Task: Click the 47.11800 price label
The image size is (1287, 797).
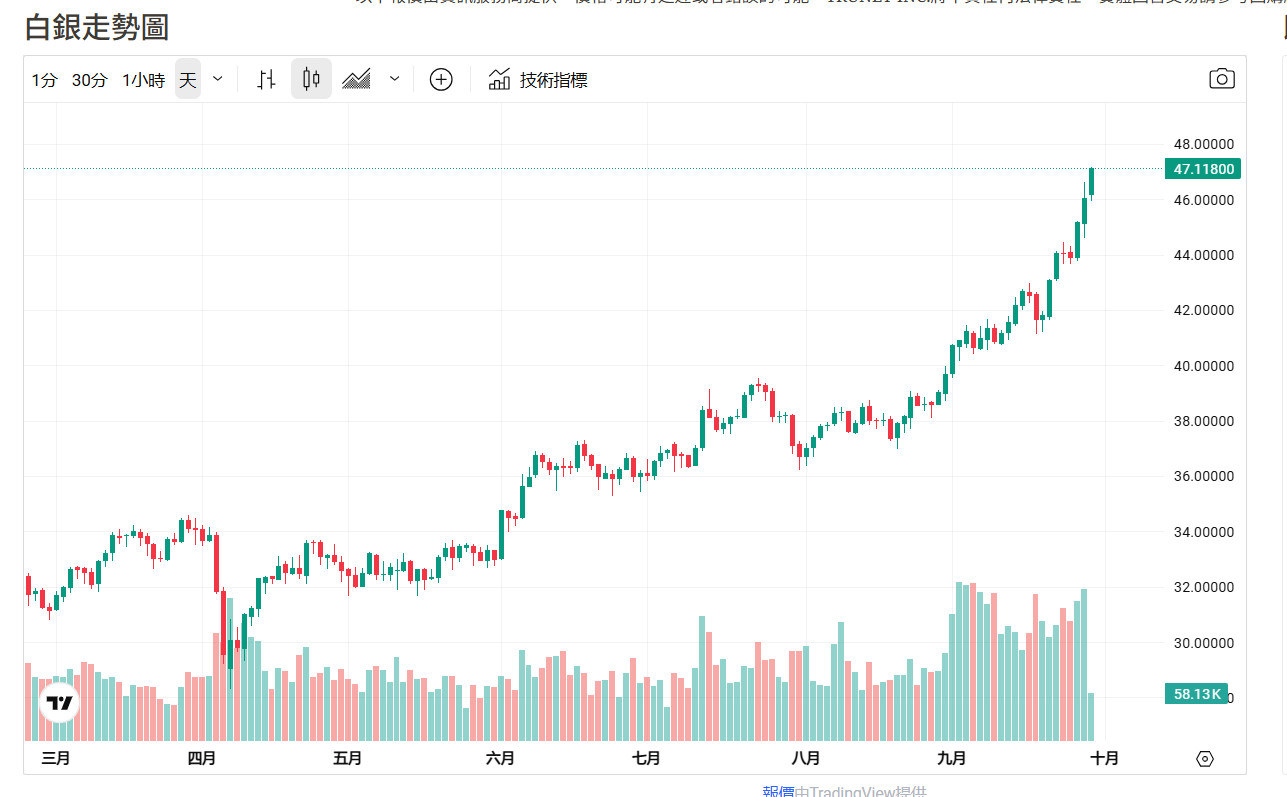Action: coord(1203,169)
